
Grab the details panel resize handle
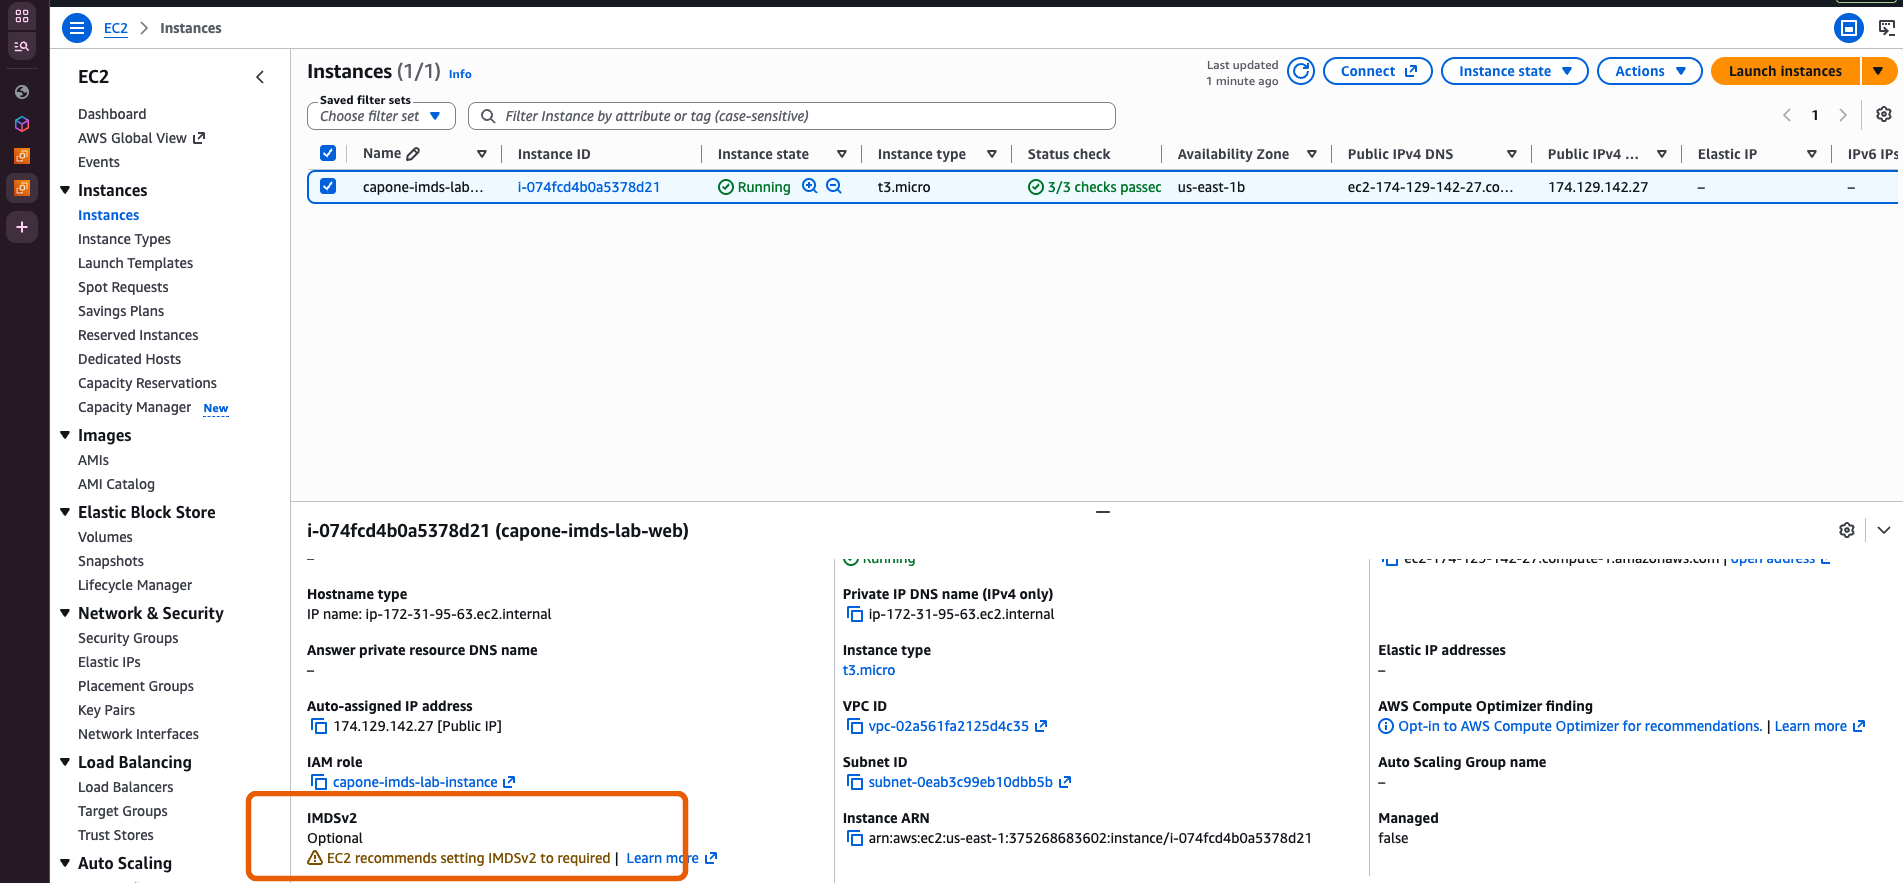click(x=1103, y=512)
